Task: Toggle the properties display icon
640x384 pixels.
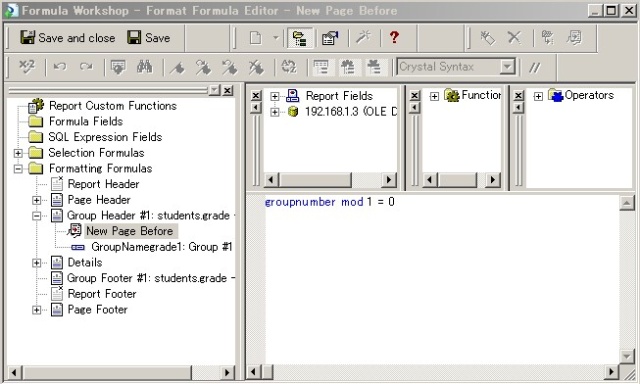Action: point(330,38)
